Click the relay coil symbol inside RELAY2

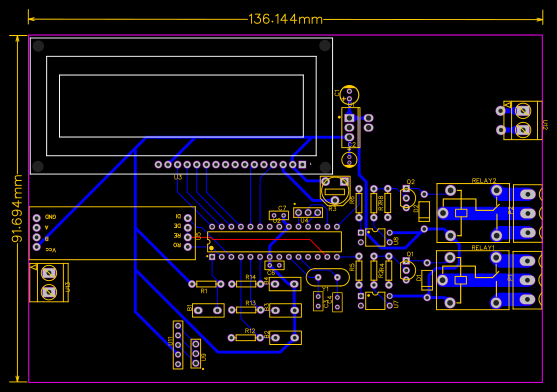(461, 213)
